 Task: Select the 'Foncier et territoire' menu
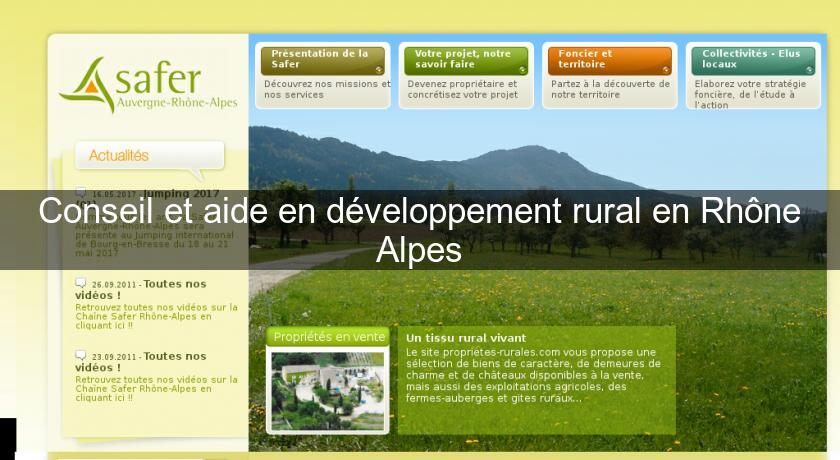(x=610, y=61)
